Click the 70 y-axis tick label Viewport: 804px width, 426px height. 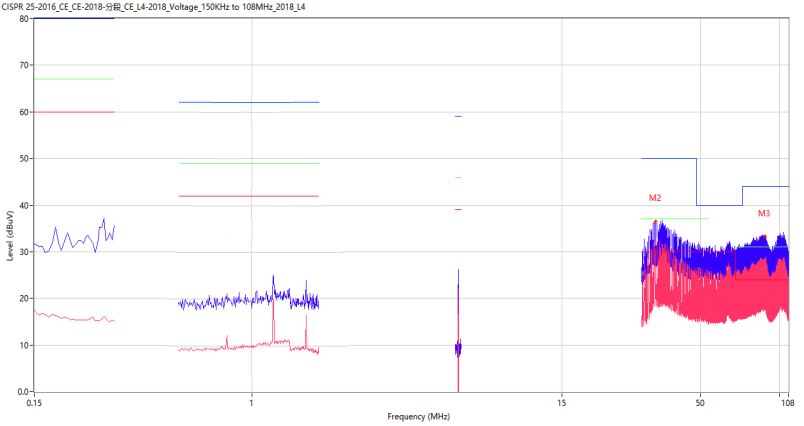[x=24, y=65]
